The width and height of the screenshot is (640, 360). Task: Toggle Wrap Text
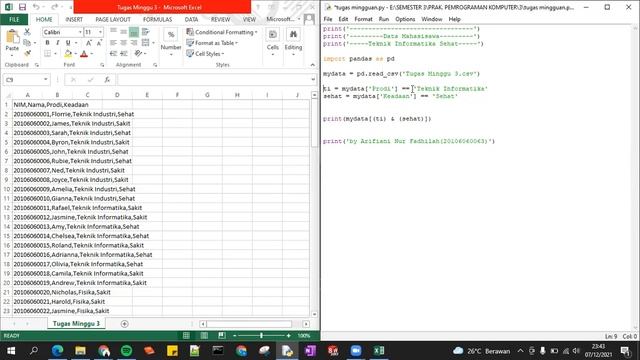pos(145,32)
